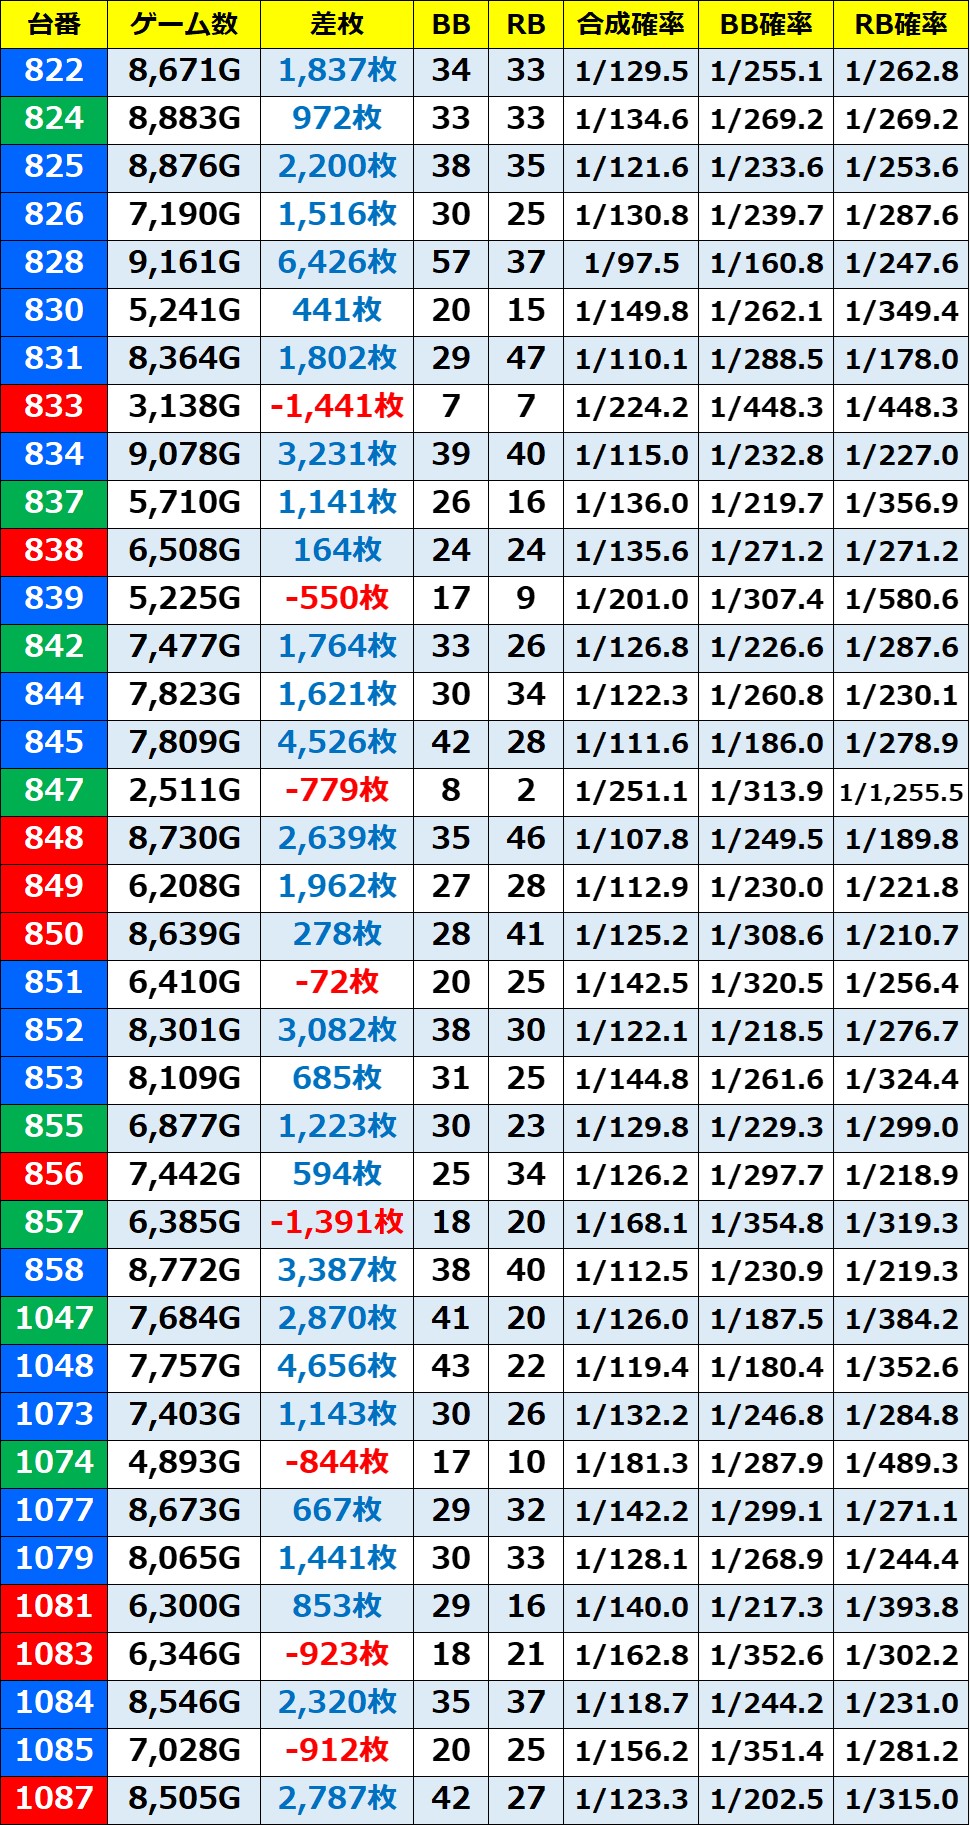970x1826 pixels.
Task: Click the 164枚 difference value
Action: click(337, 552)
